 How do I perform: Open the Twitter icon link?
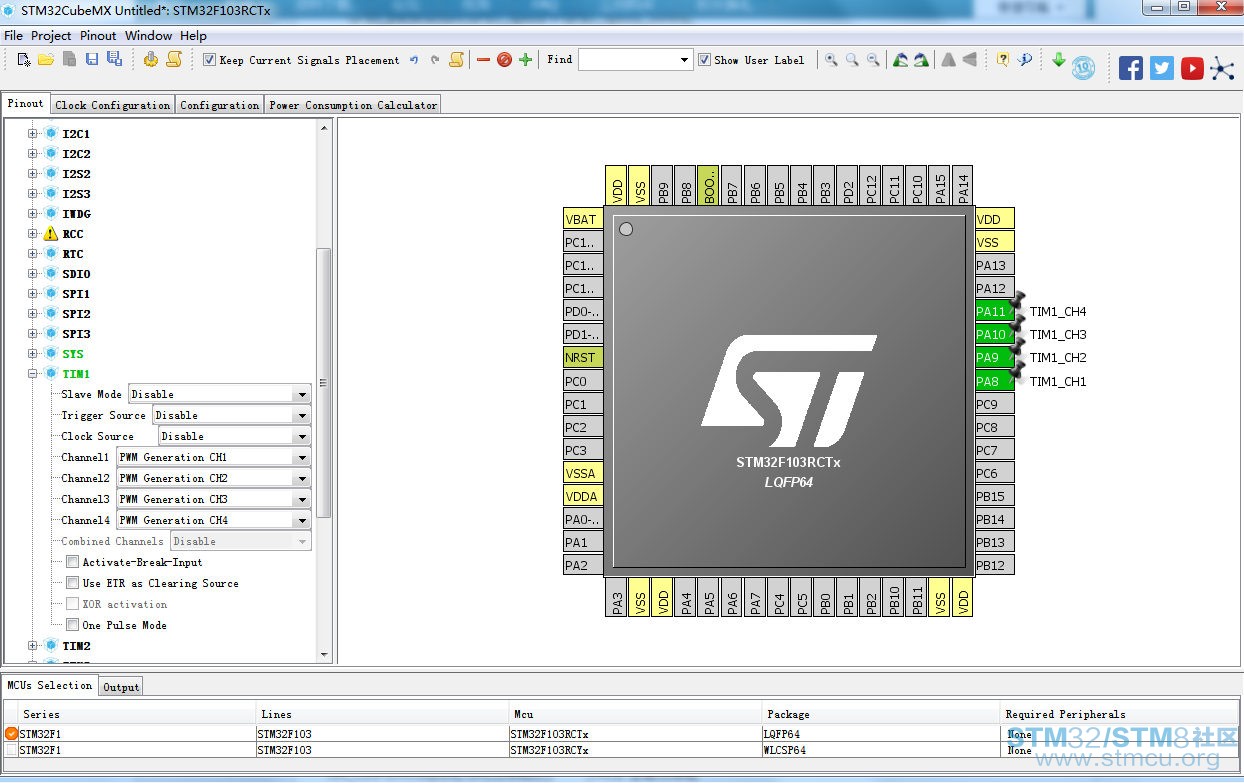(x=1162, y=68)
